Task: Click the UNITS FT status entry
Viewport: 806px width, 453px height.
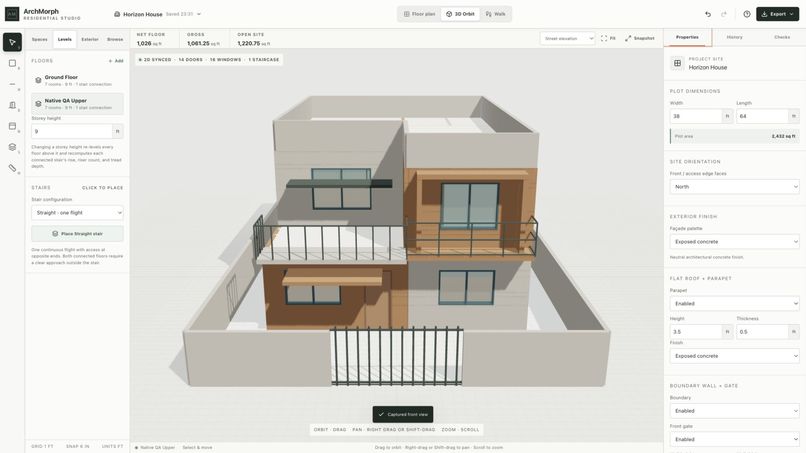Action: (x=112, y=446)
